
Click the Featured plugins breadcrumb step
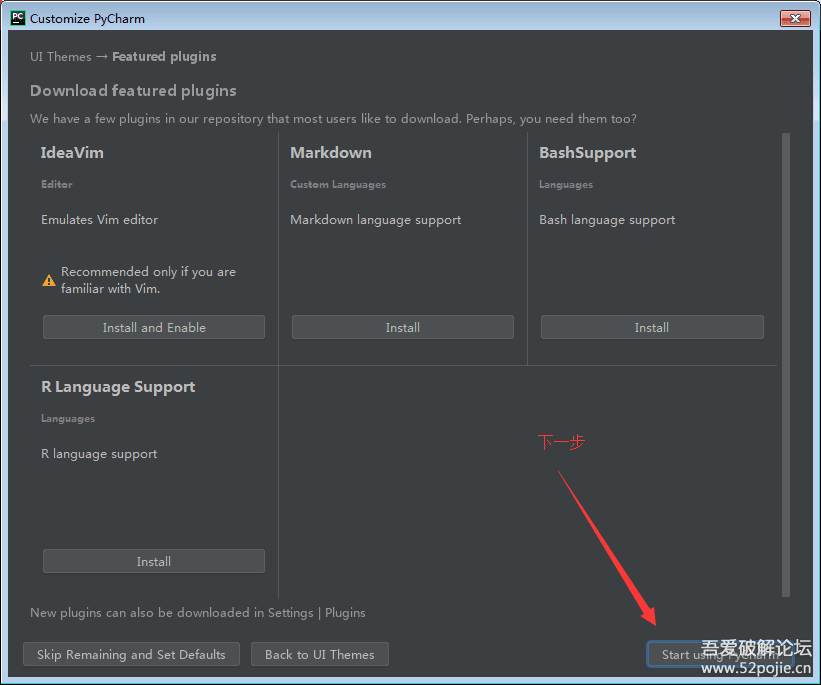pos(164,57)
